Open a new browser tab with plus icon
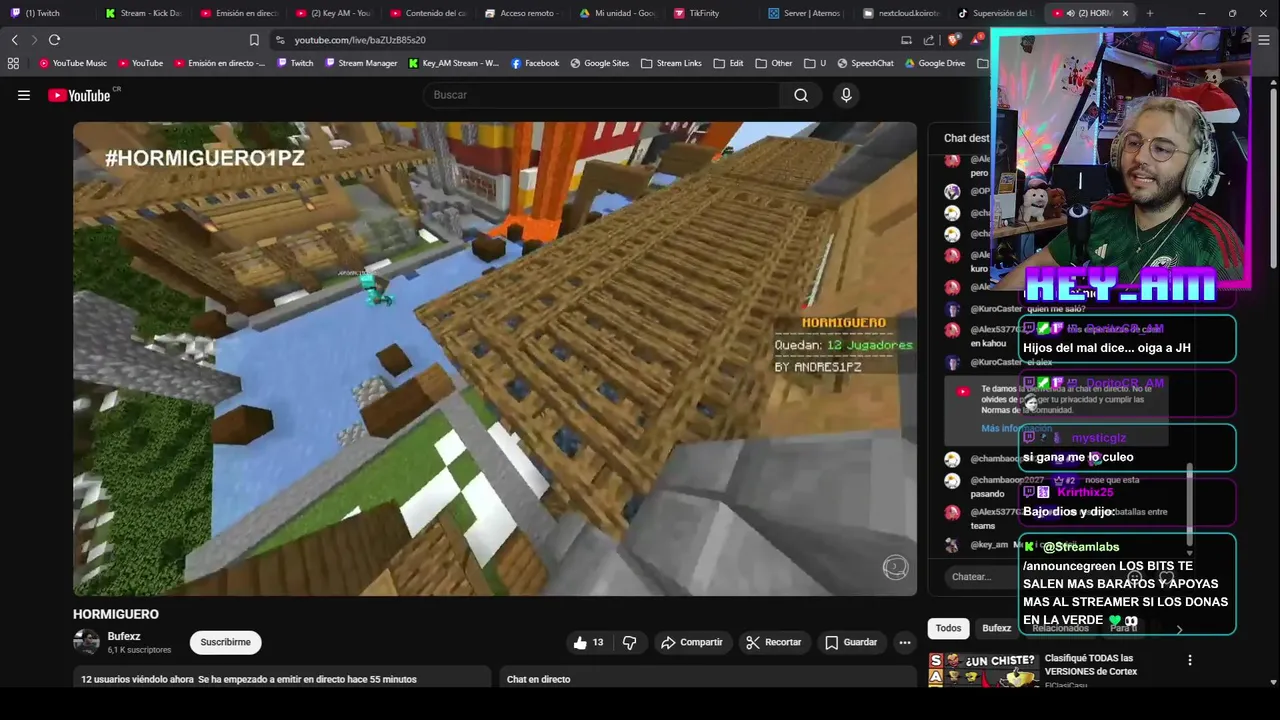The image size is (1280, 720). [1150, 13]
